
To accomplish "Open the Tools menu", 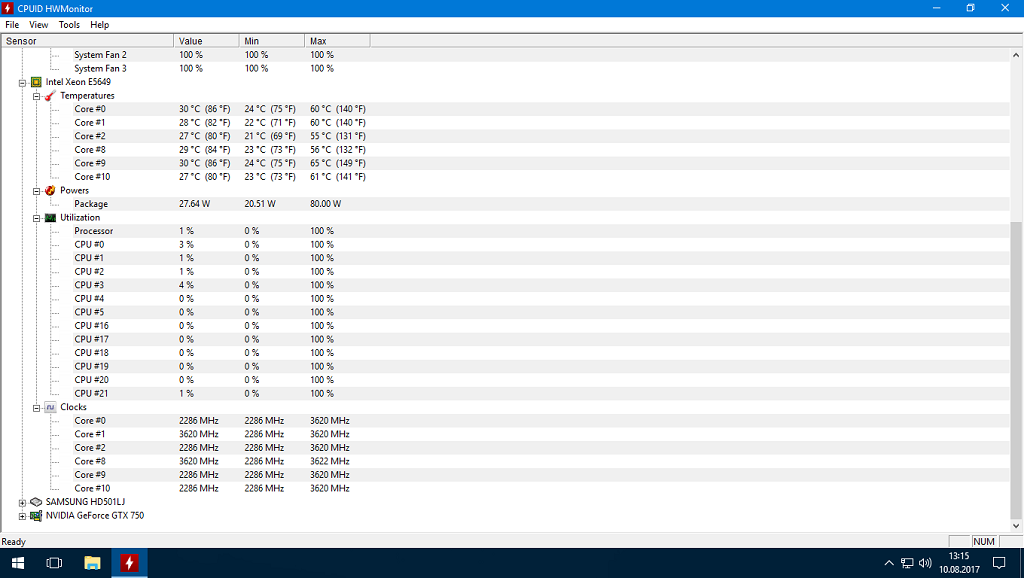I will pos(69,25).
